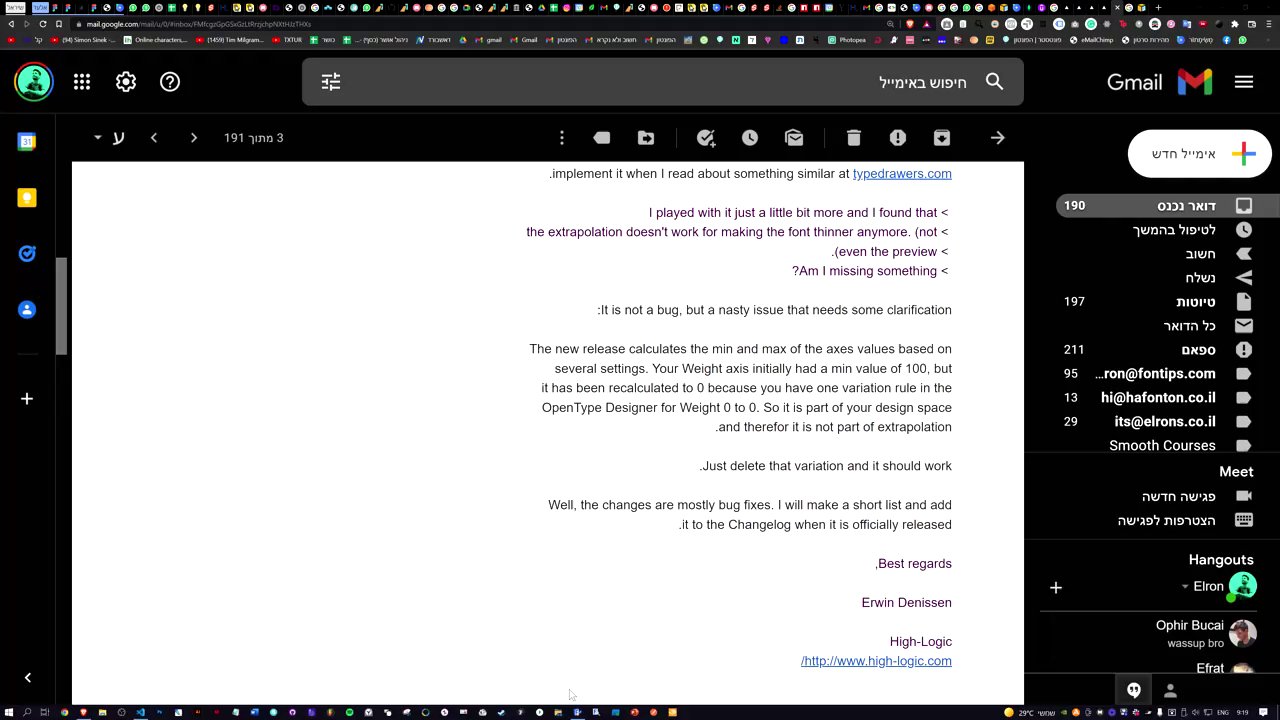1280x720 pixels.
Task: Go to the newer conversation
Action: click(194, 138)
